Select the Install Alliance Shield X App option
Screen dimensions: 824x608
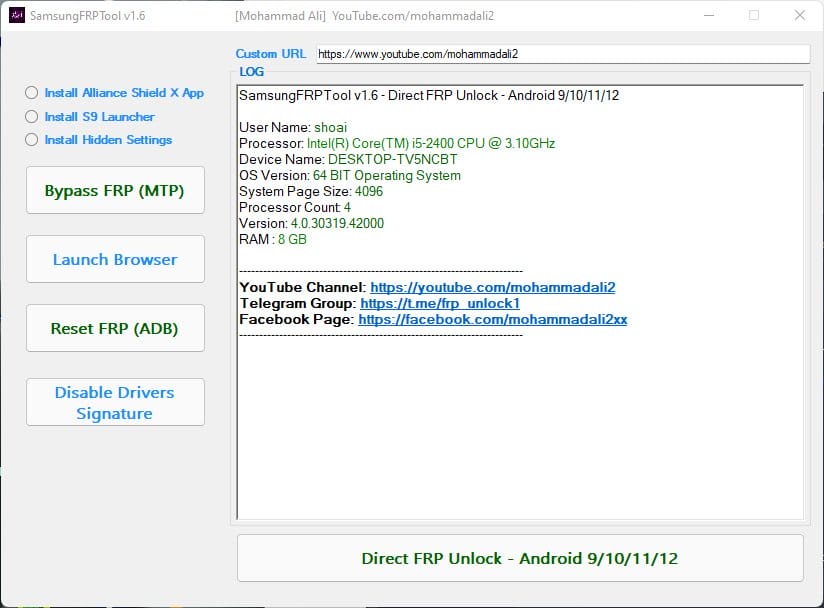31,93
